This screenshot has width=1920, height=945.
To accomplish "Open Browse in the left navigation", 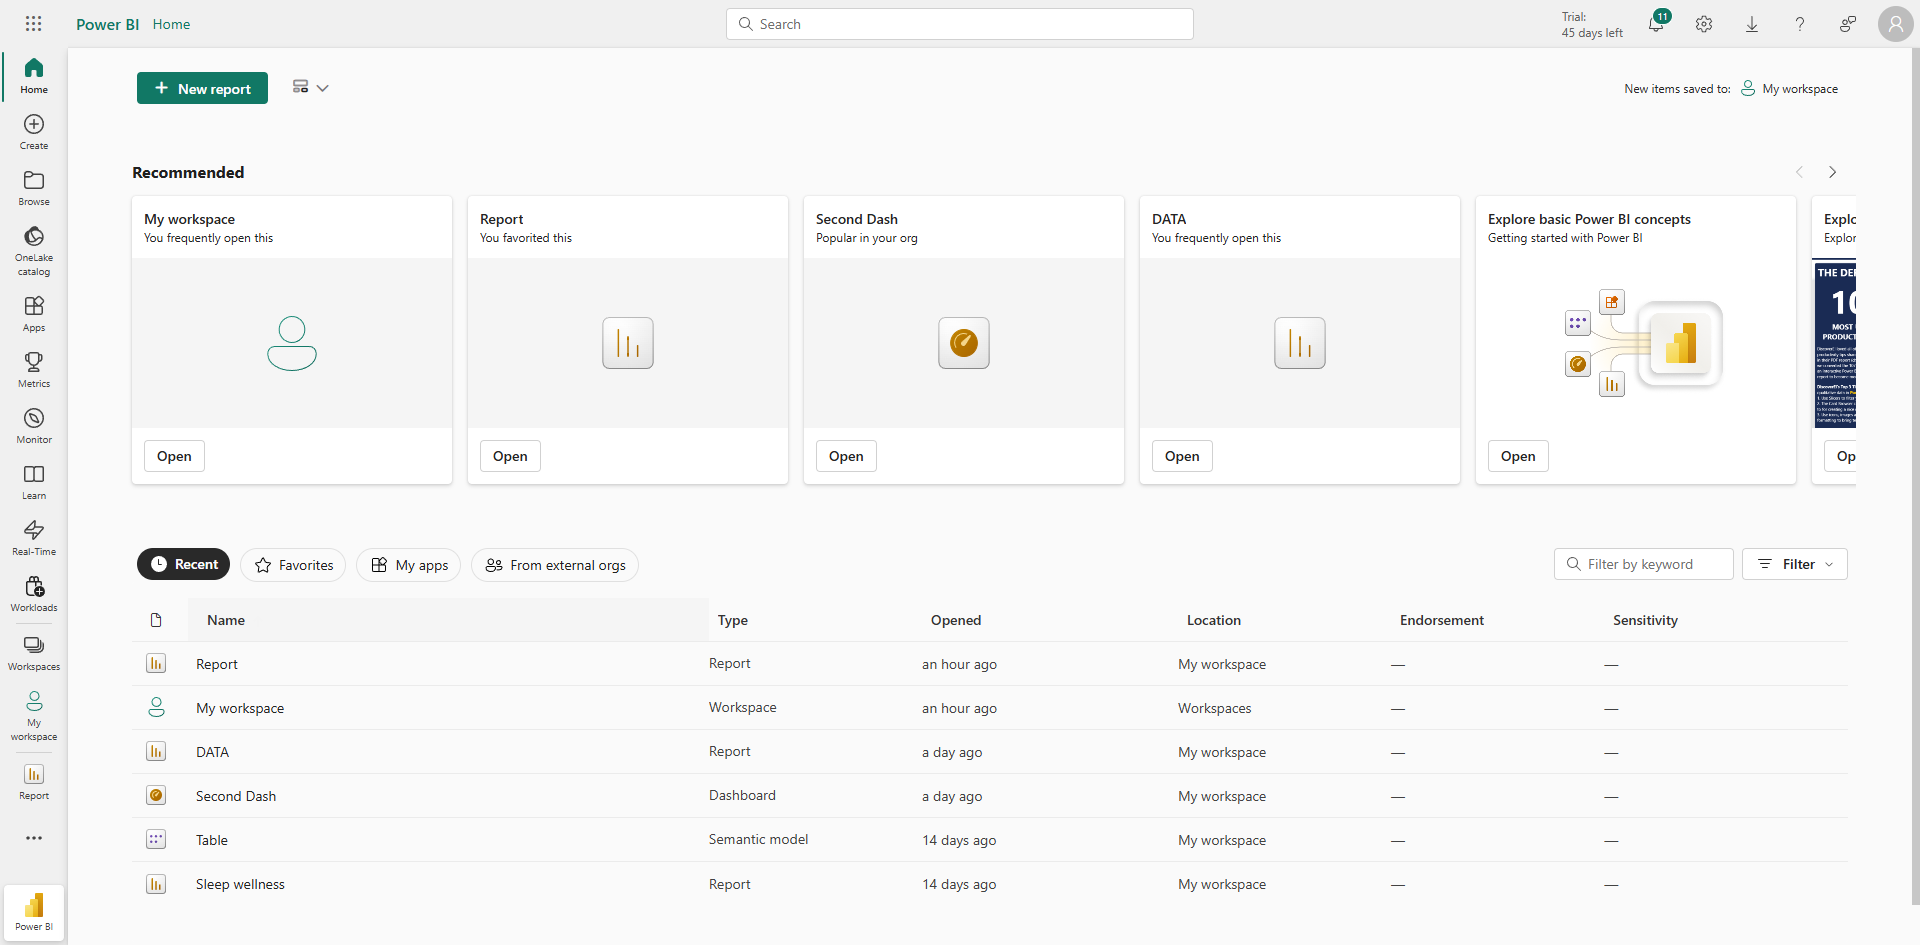I will (x=34, y=188).
